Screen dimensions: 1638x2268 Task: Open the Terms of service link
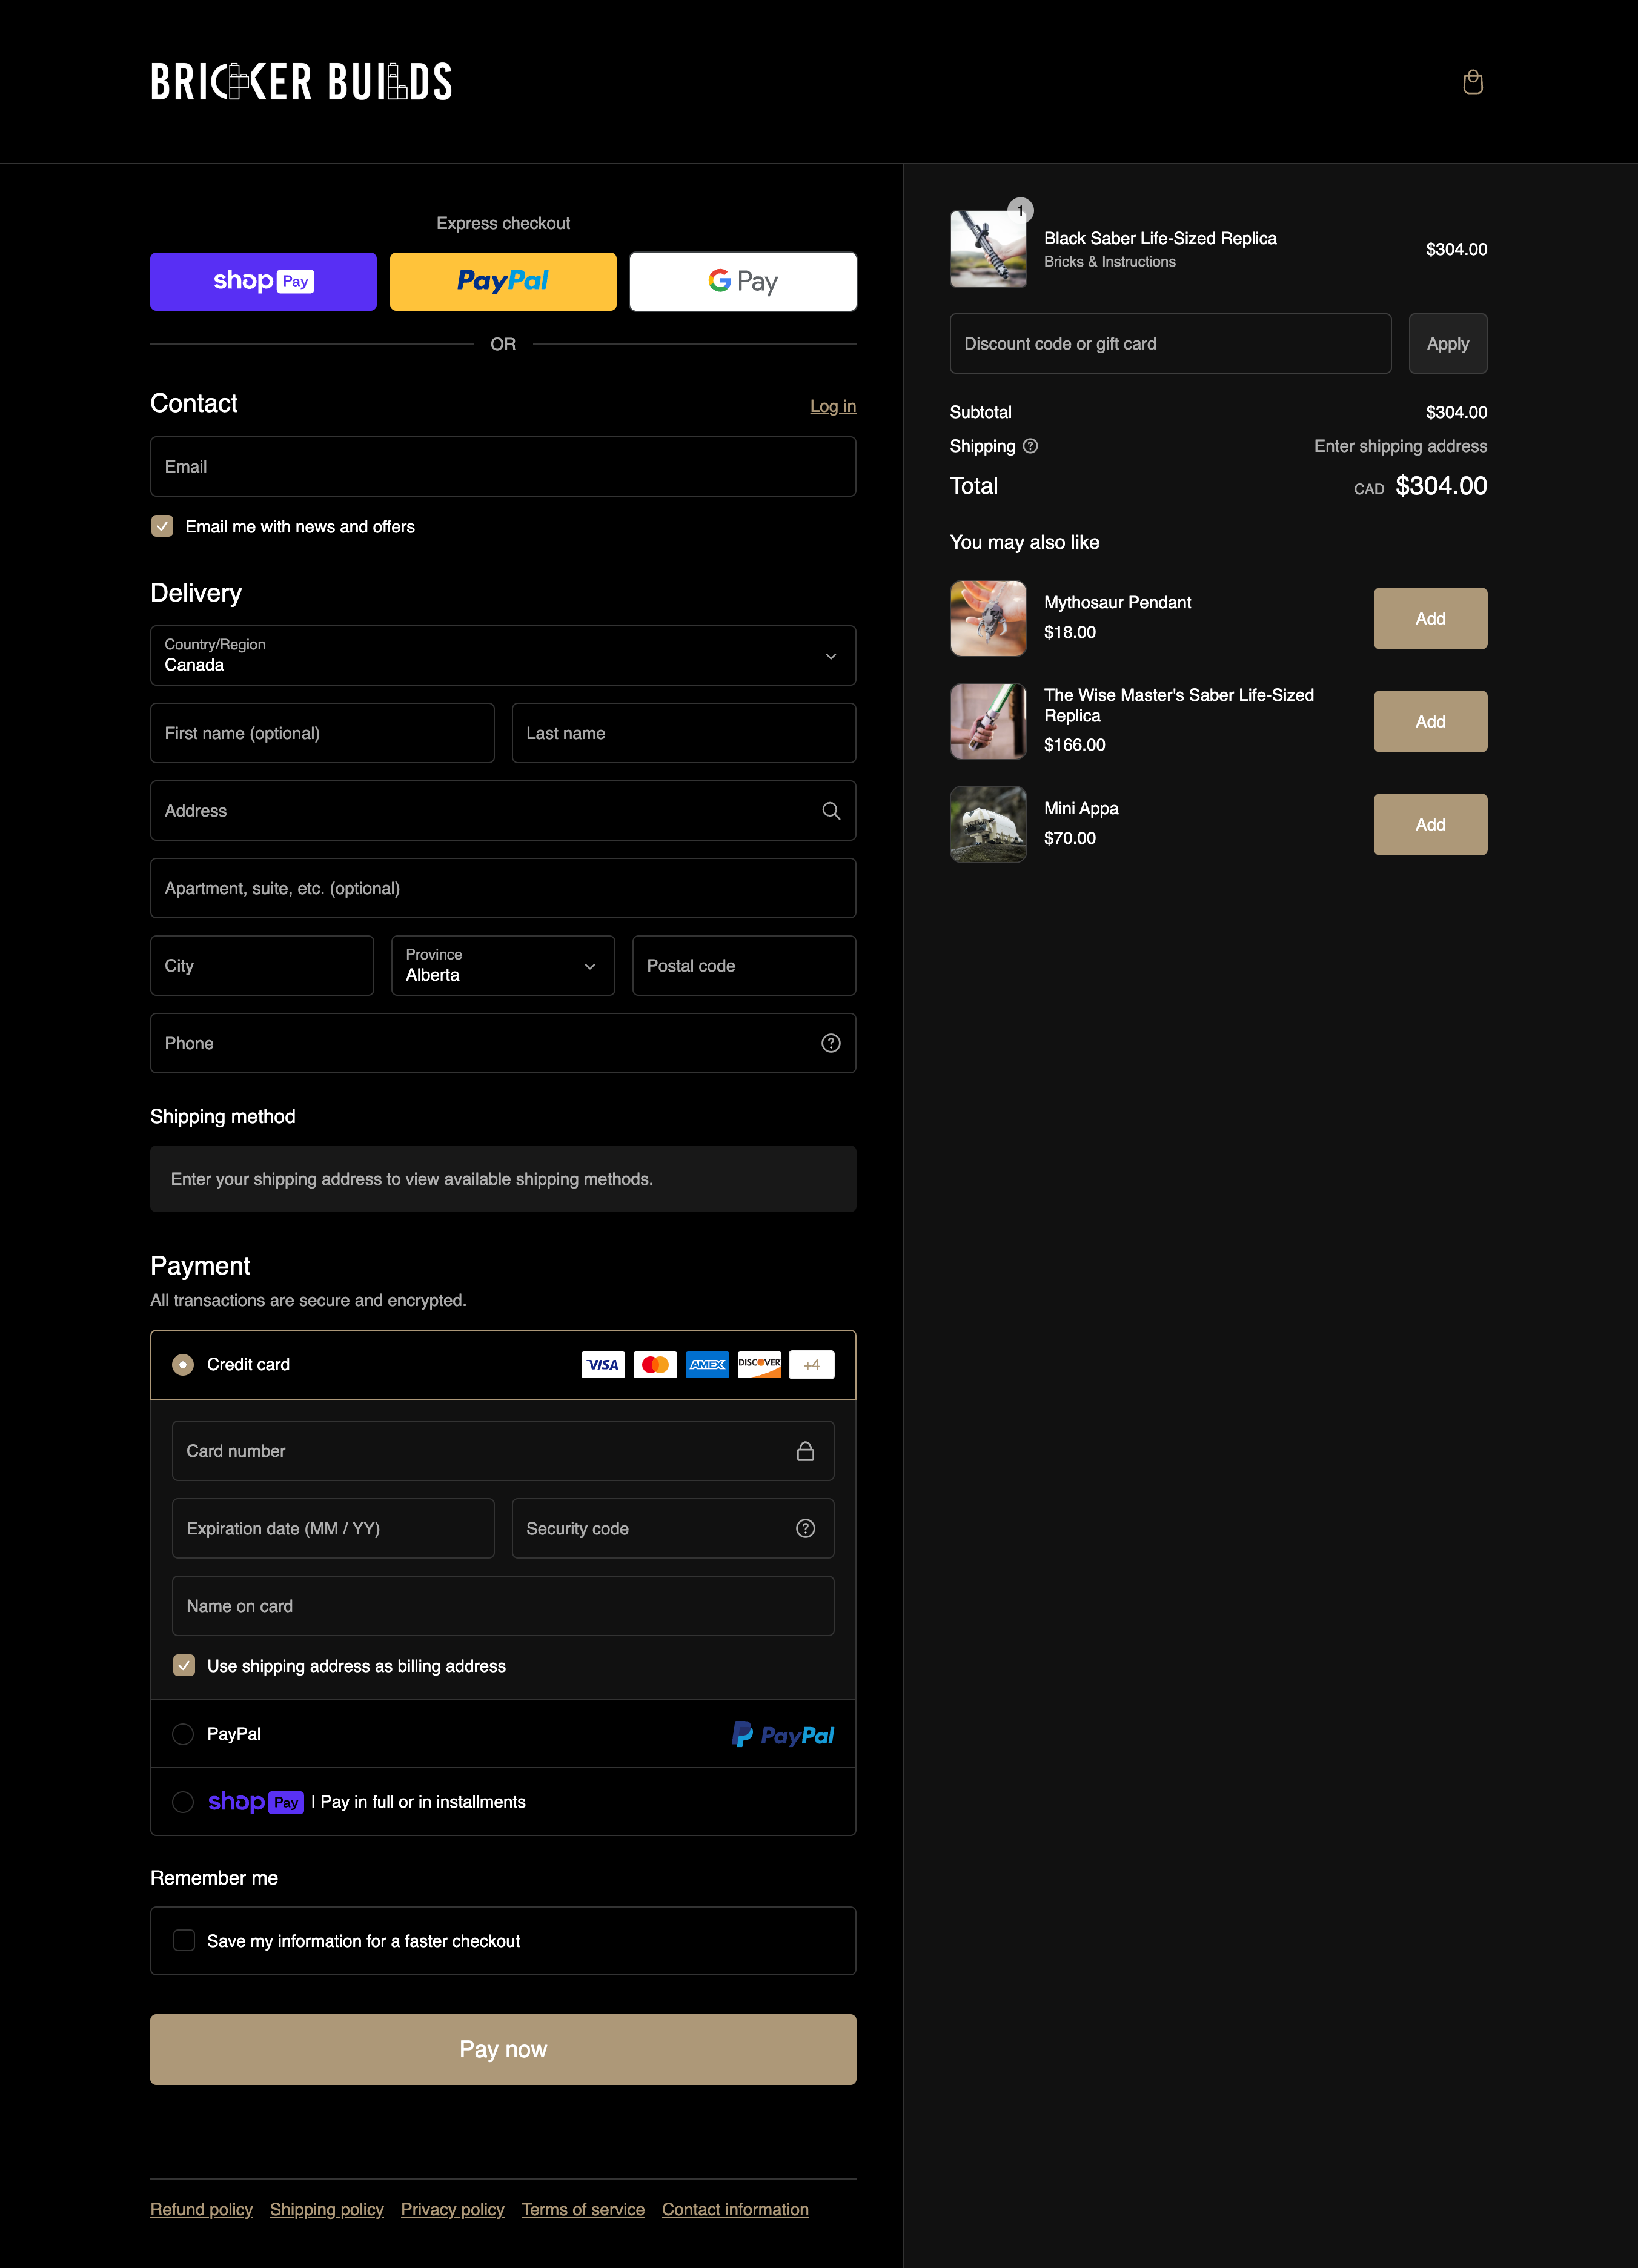click(583, 2210)
